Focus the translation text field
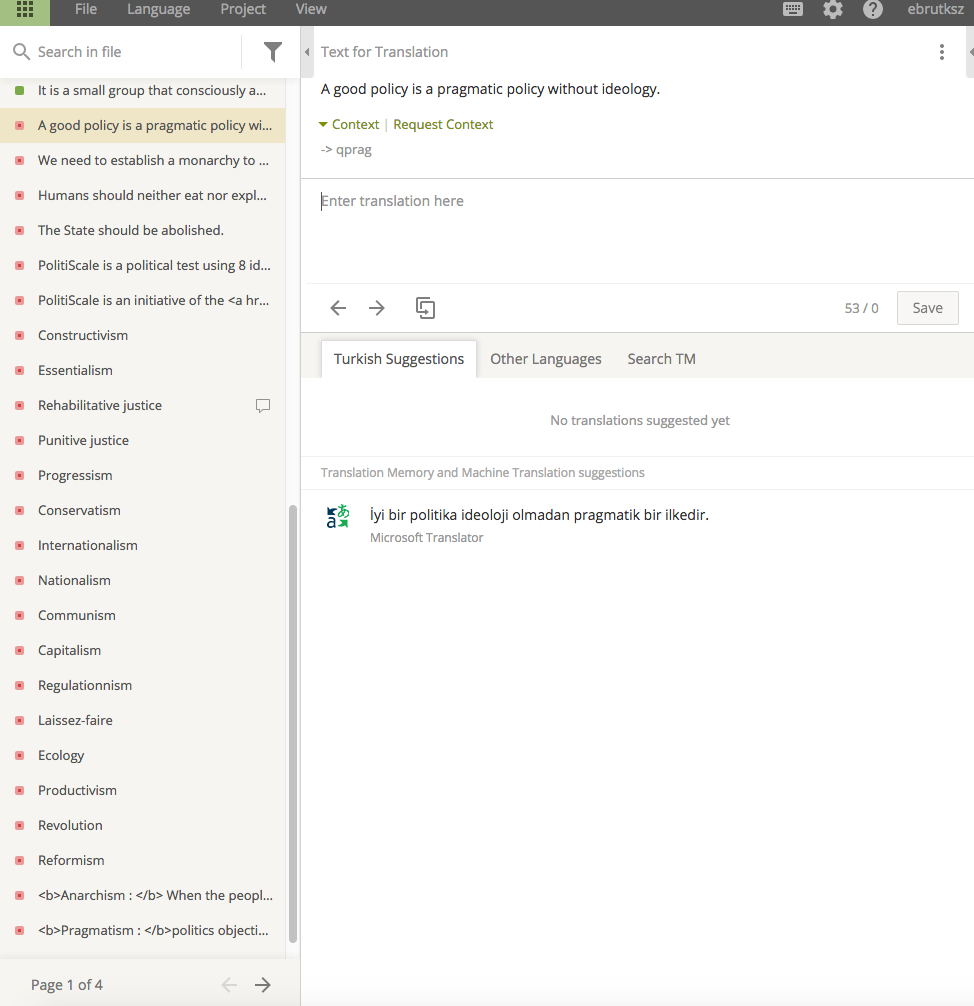 (x=639, y=231)
